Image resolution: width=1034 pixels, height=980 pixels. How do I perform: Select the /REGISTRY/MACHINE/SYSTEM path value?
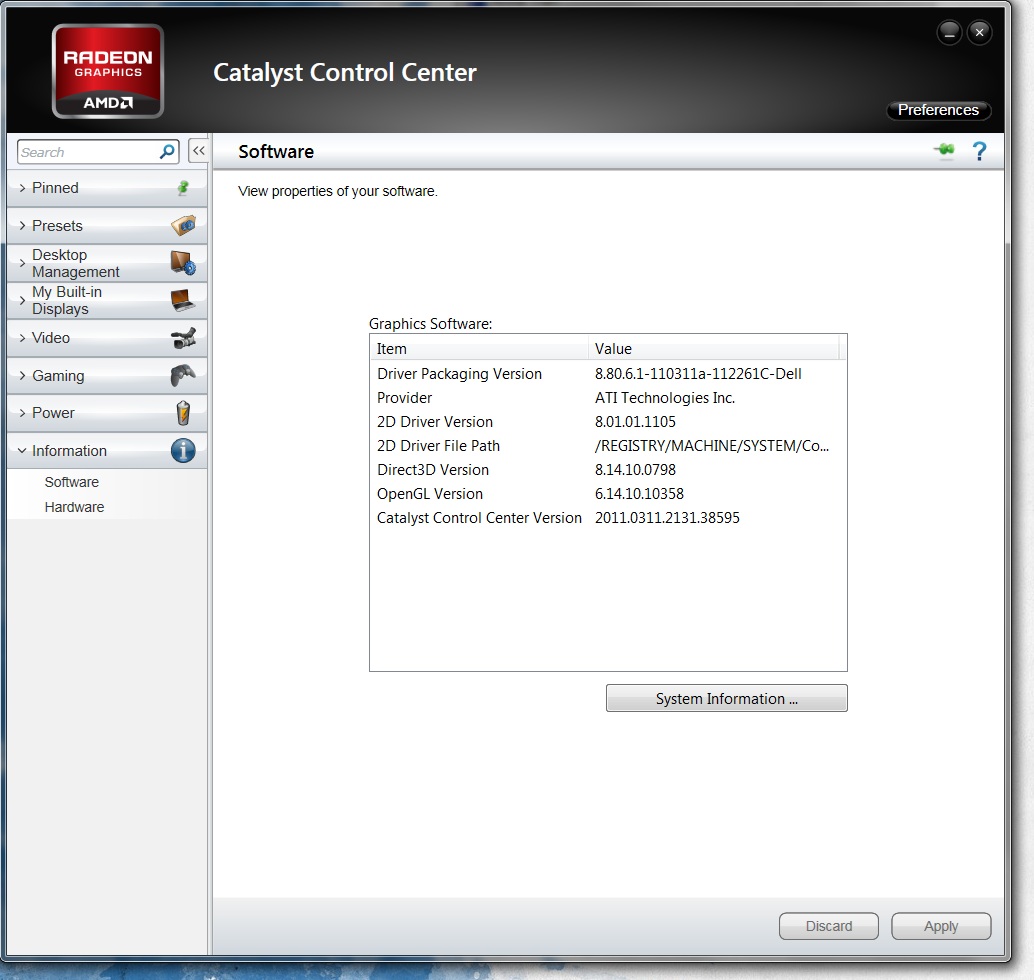click(712, 446)
